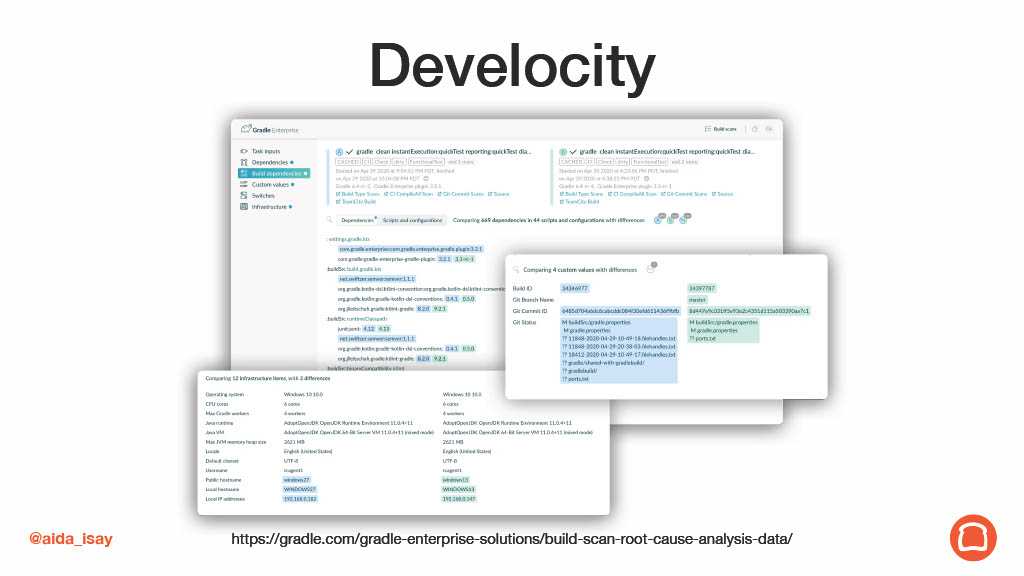This screenshot has height=576, width=1024.
Task: Click the build.gradle.kts script link
Action: [x=364, y=269]
